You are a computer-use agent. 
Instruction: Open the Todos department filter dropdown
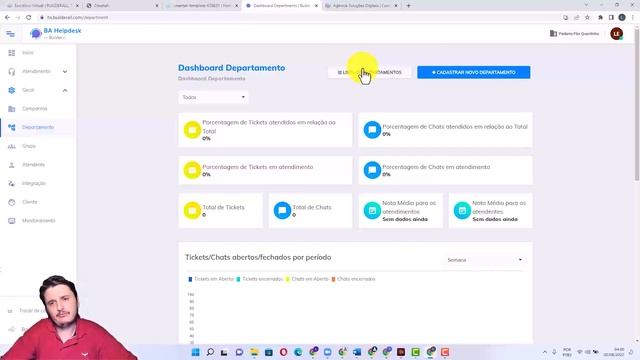213,97
